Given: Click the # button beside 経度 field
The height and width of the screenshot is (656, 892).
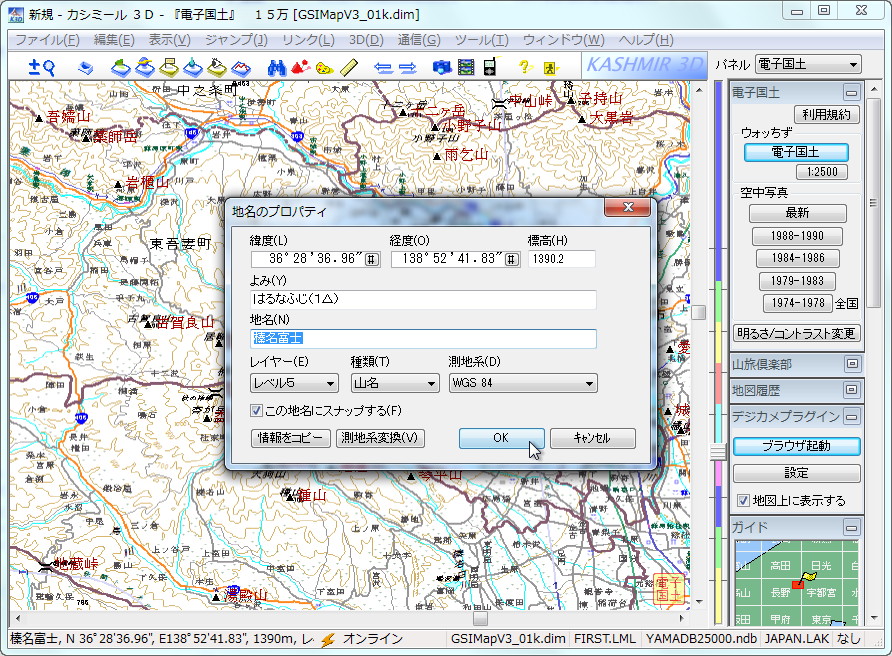Looking at the screenshot, I should click(511, 259).
